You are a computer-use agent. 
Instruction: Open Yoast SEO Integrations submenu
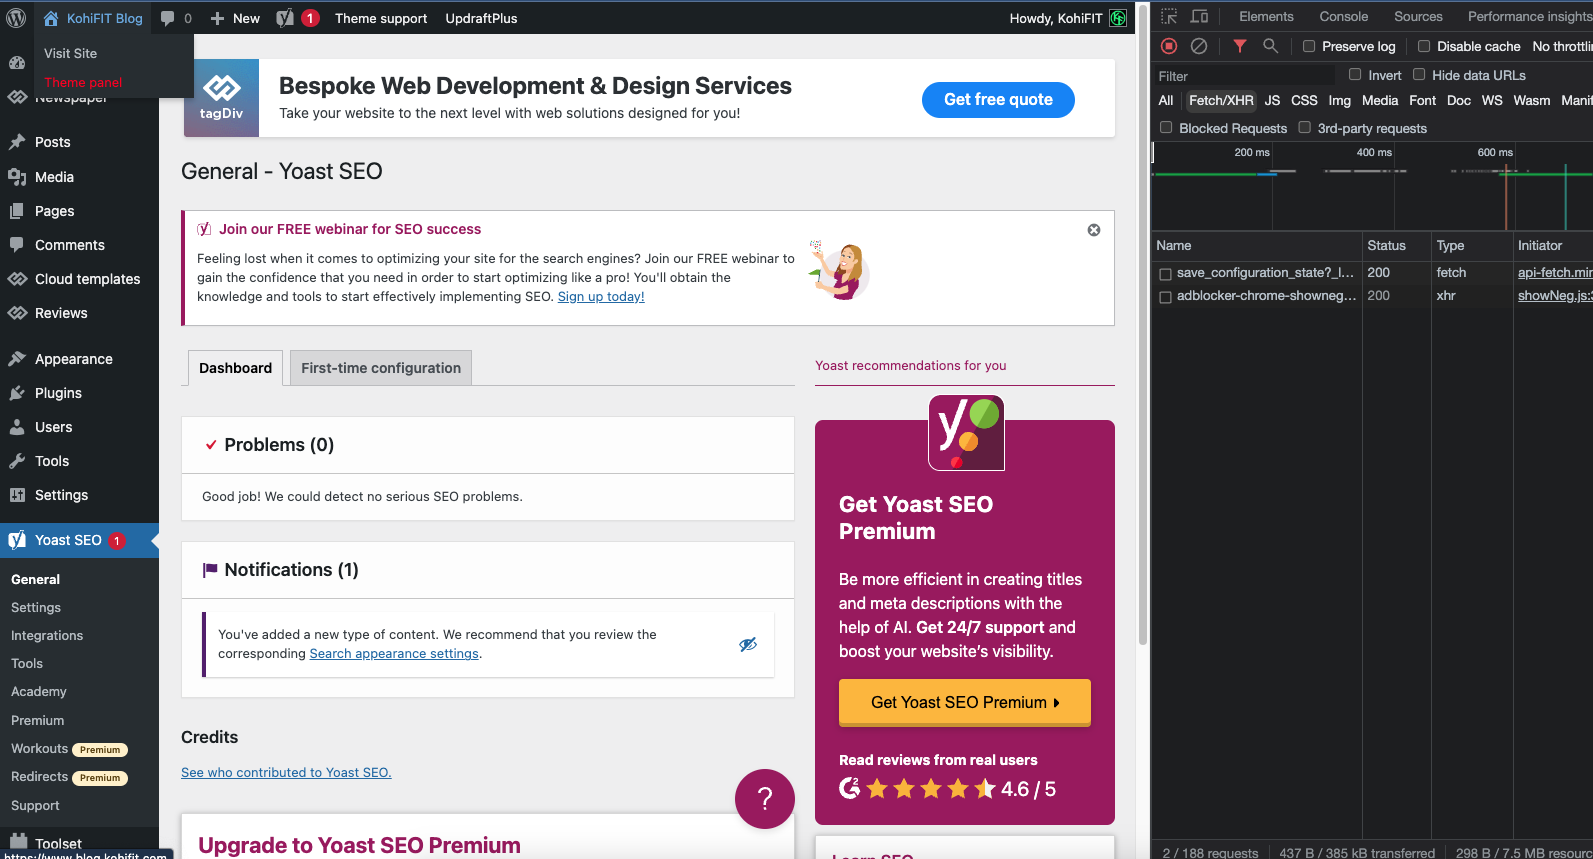pyautogui.click(x=47, y=635)
